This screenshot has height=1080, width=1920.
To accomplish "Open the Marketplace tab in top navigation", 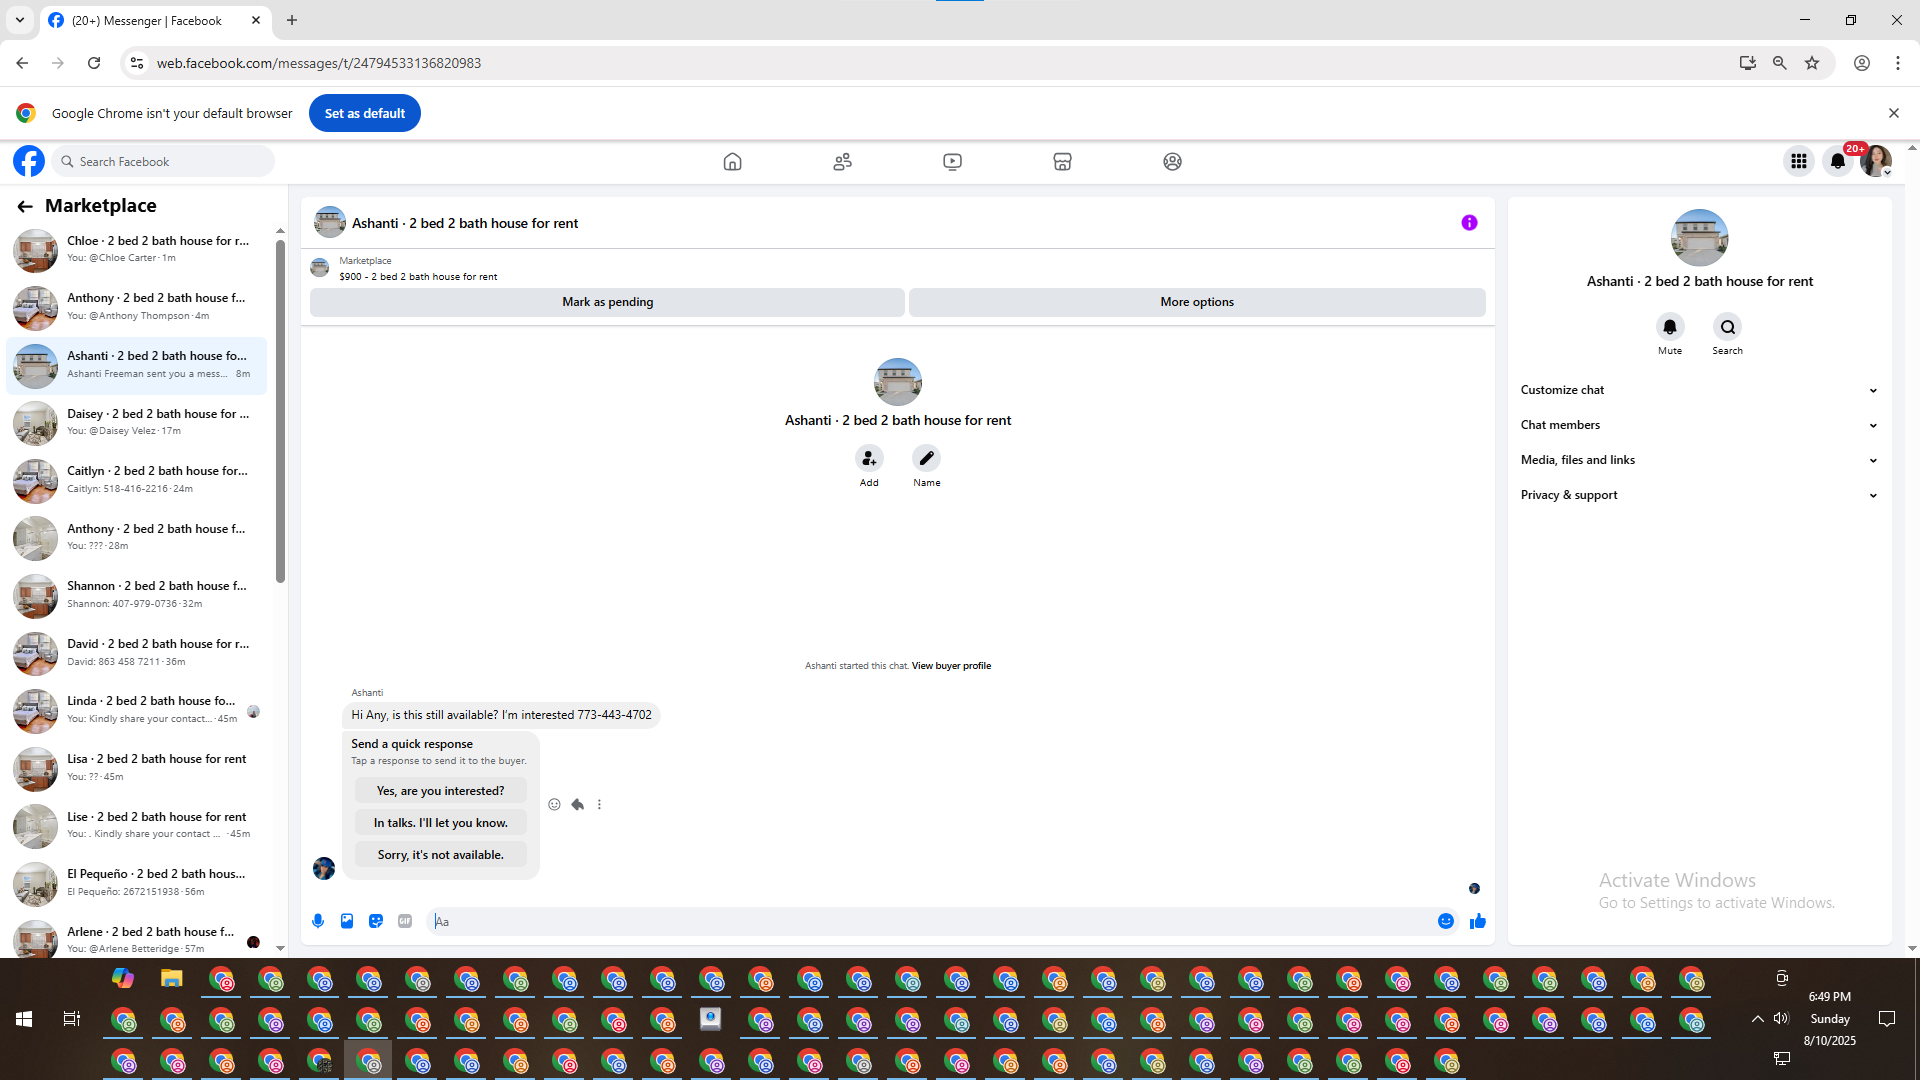I will click(x=1062, y=162).
